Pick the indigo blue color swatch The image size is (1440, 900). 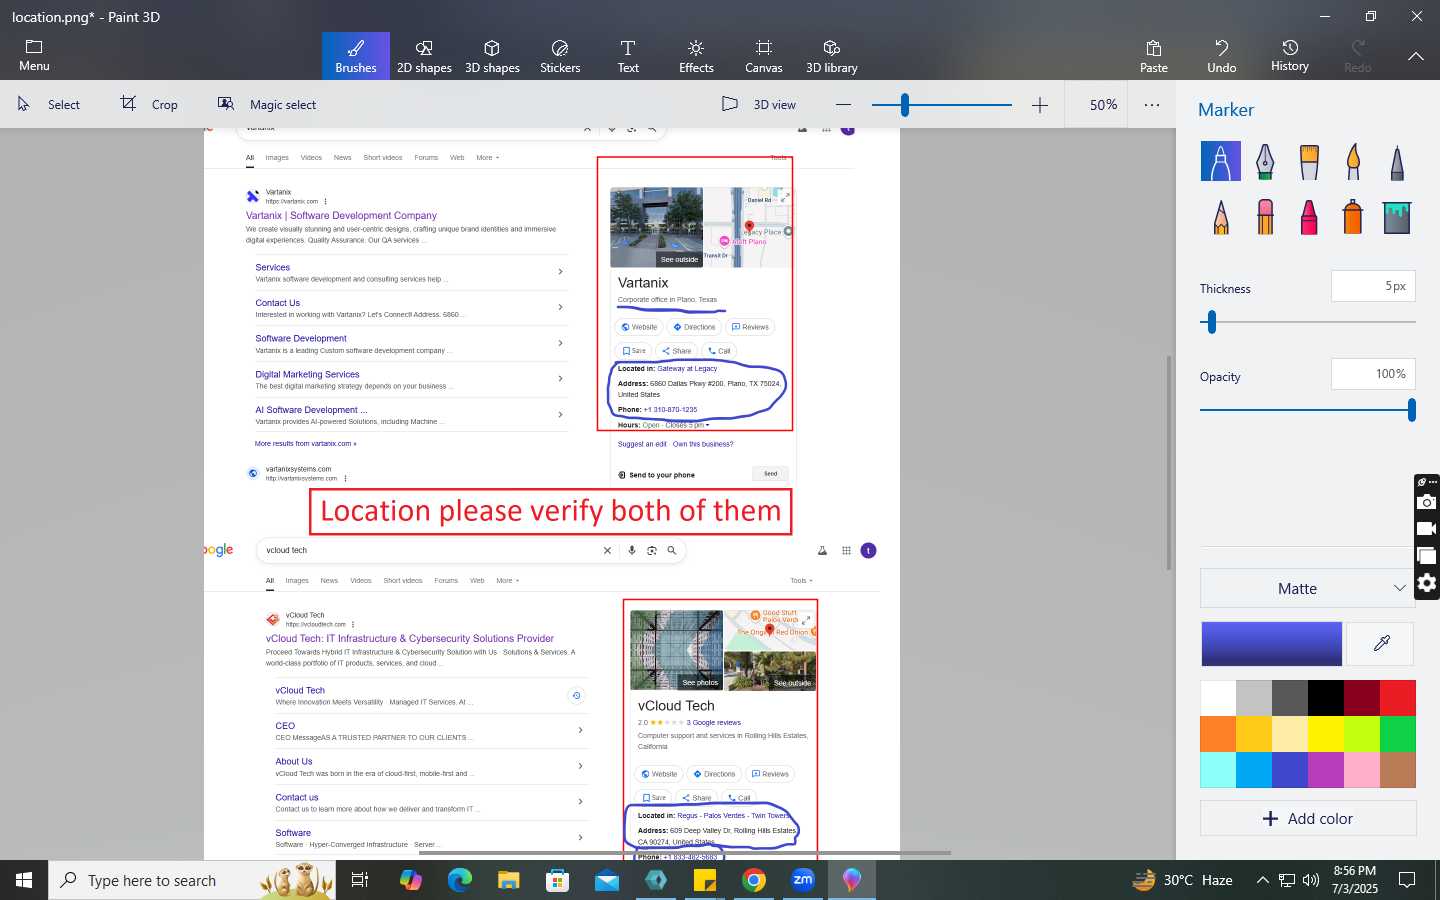[x=1290, y=770]
